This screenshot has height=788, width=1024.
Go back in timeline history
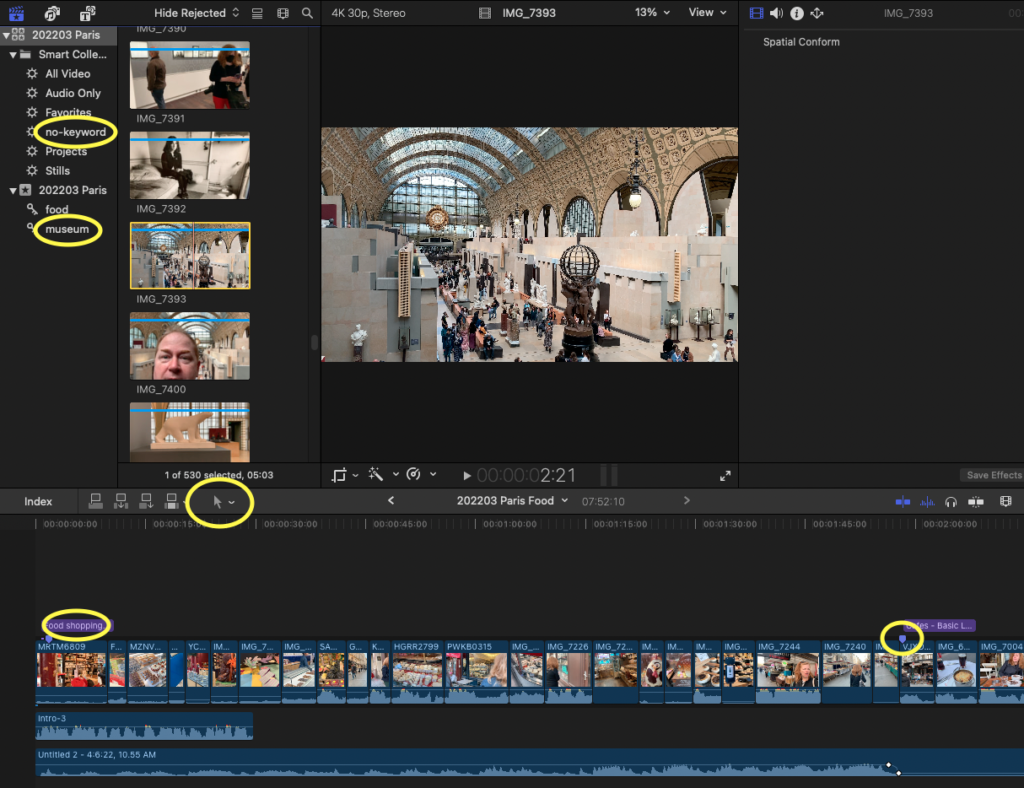pos(391,501)
